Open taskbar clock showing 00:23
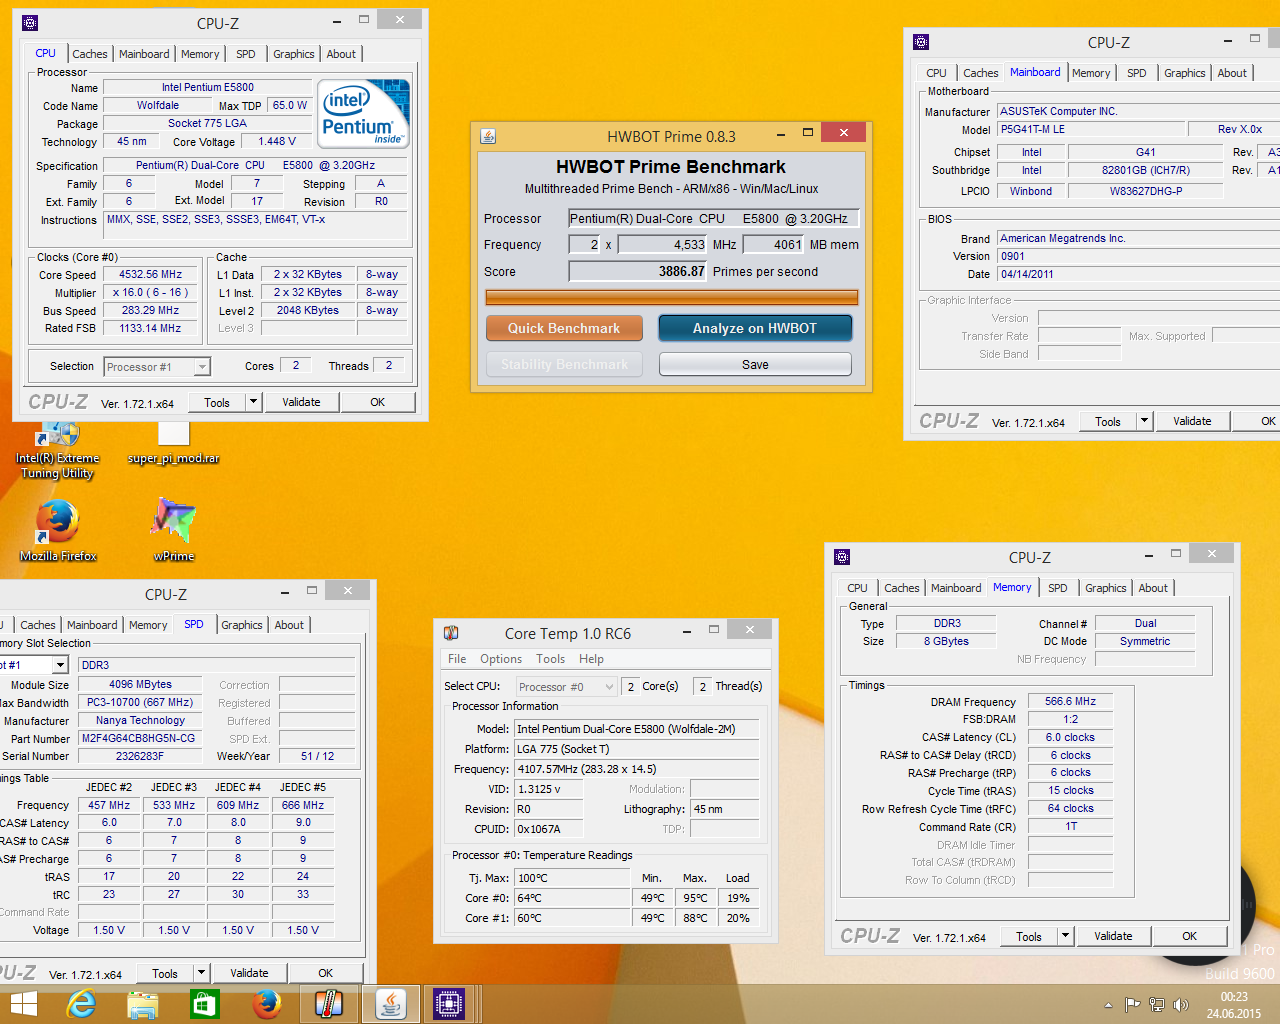The image size is (1280, 1024). click(x=1234, y=1005)
